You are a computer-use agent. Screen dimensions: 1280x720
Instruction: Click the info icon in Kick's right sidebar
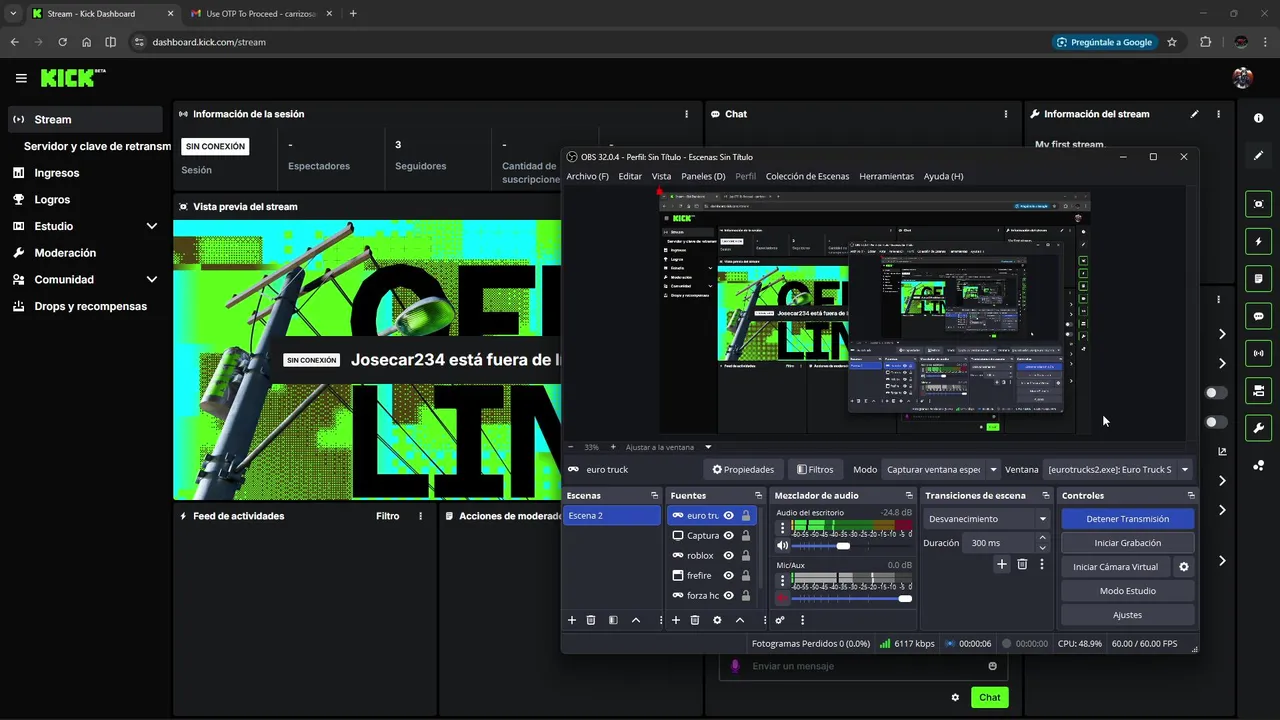pyautogui.click(x=1258, y=118)
